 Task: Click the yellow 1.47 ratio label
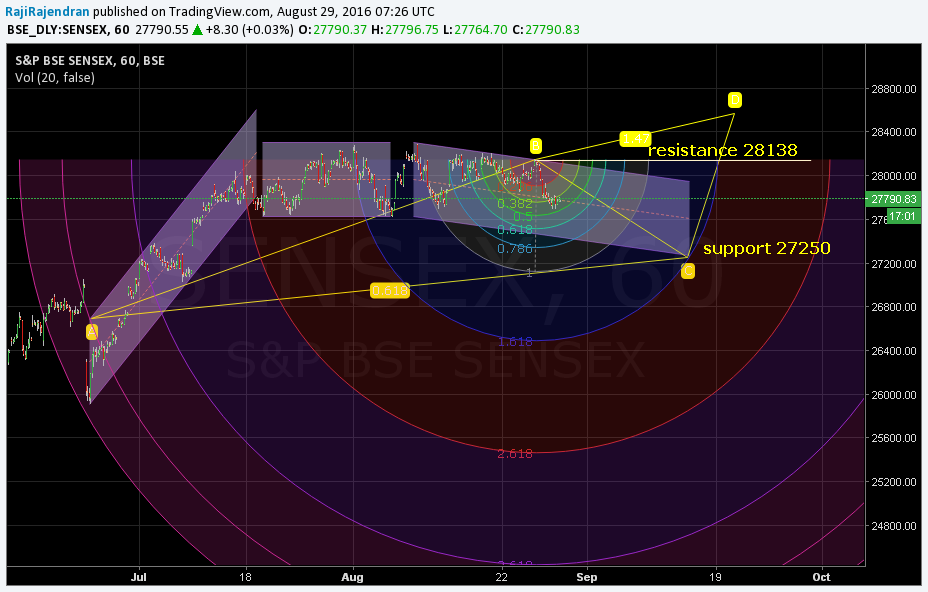[635, 139]
